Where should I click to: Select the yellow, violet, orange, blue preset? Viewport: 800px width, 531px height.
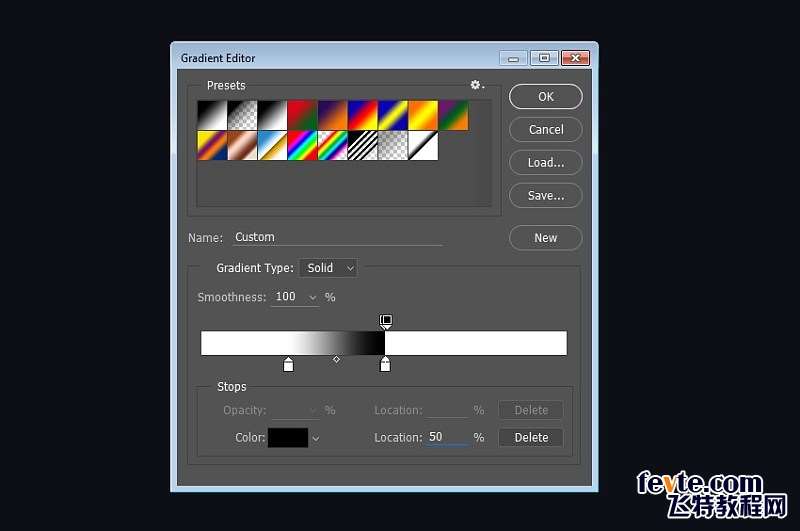coord(212,145)
